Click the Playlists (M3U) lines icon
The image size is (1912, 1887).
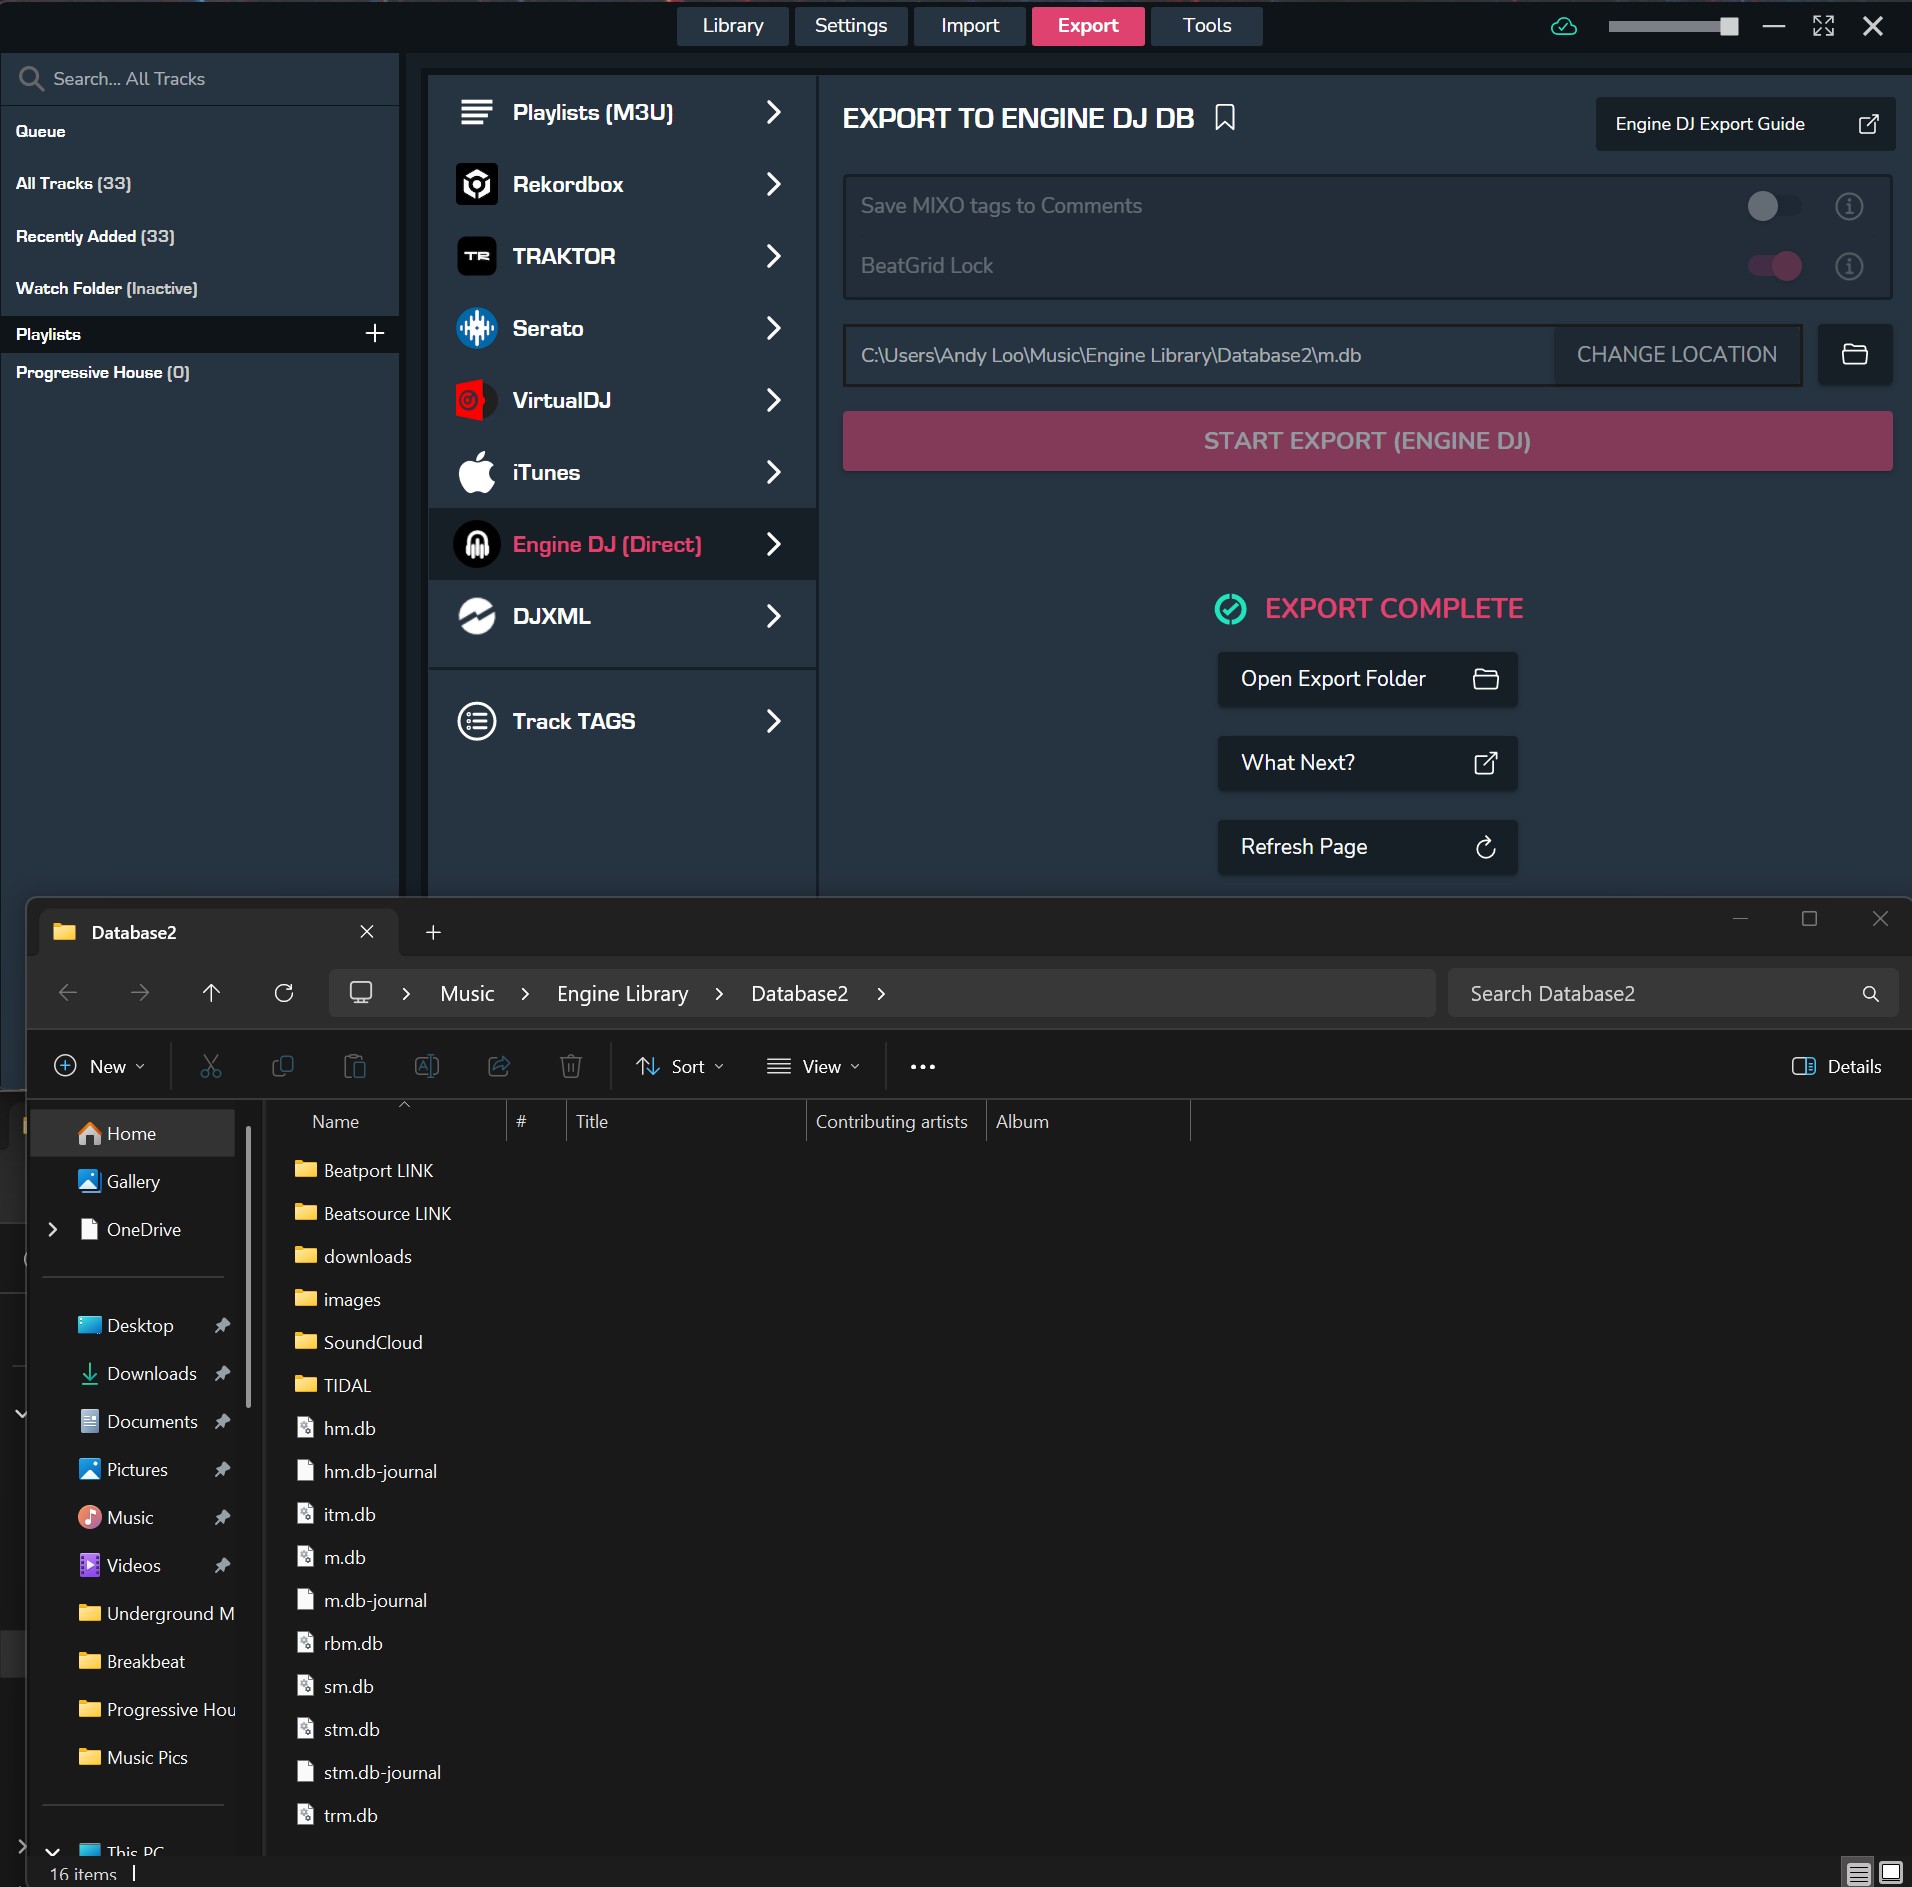pos(477,112)
